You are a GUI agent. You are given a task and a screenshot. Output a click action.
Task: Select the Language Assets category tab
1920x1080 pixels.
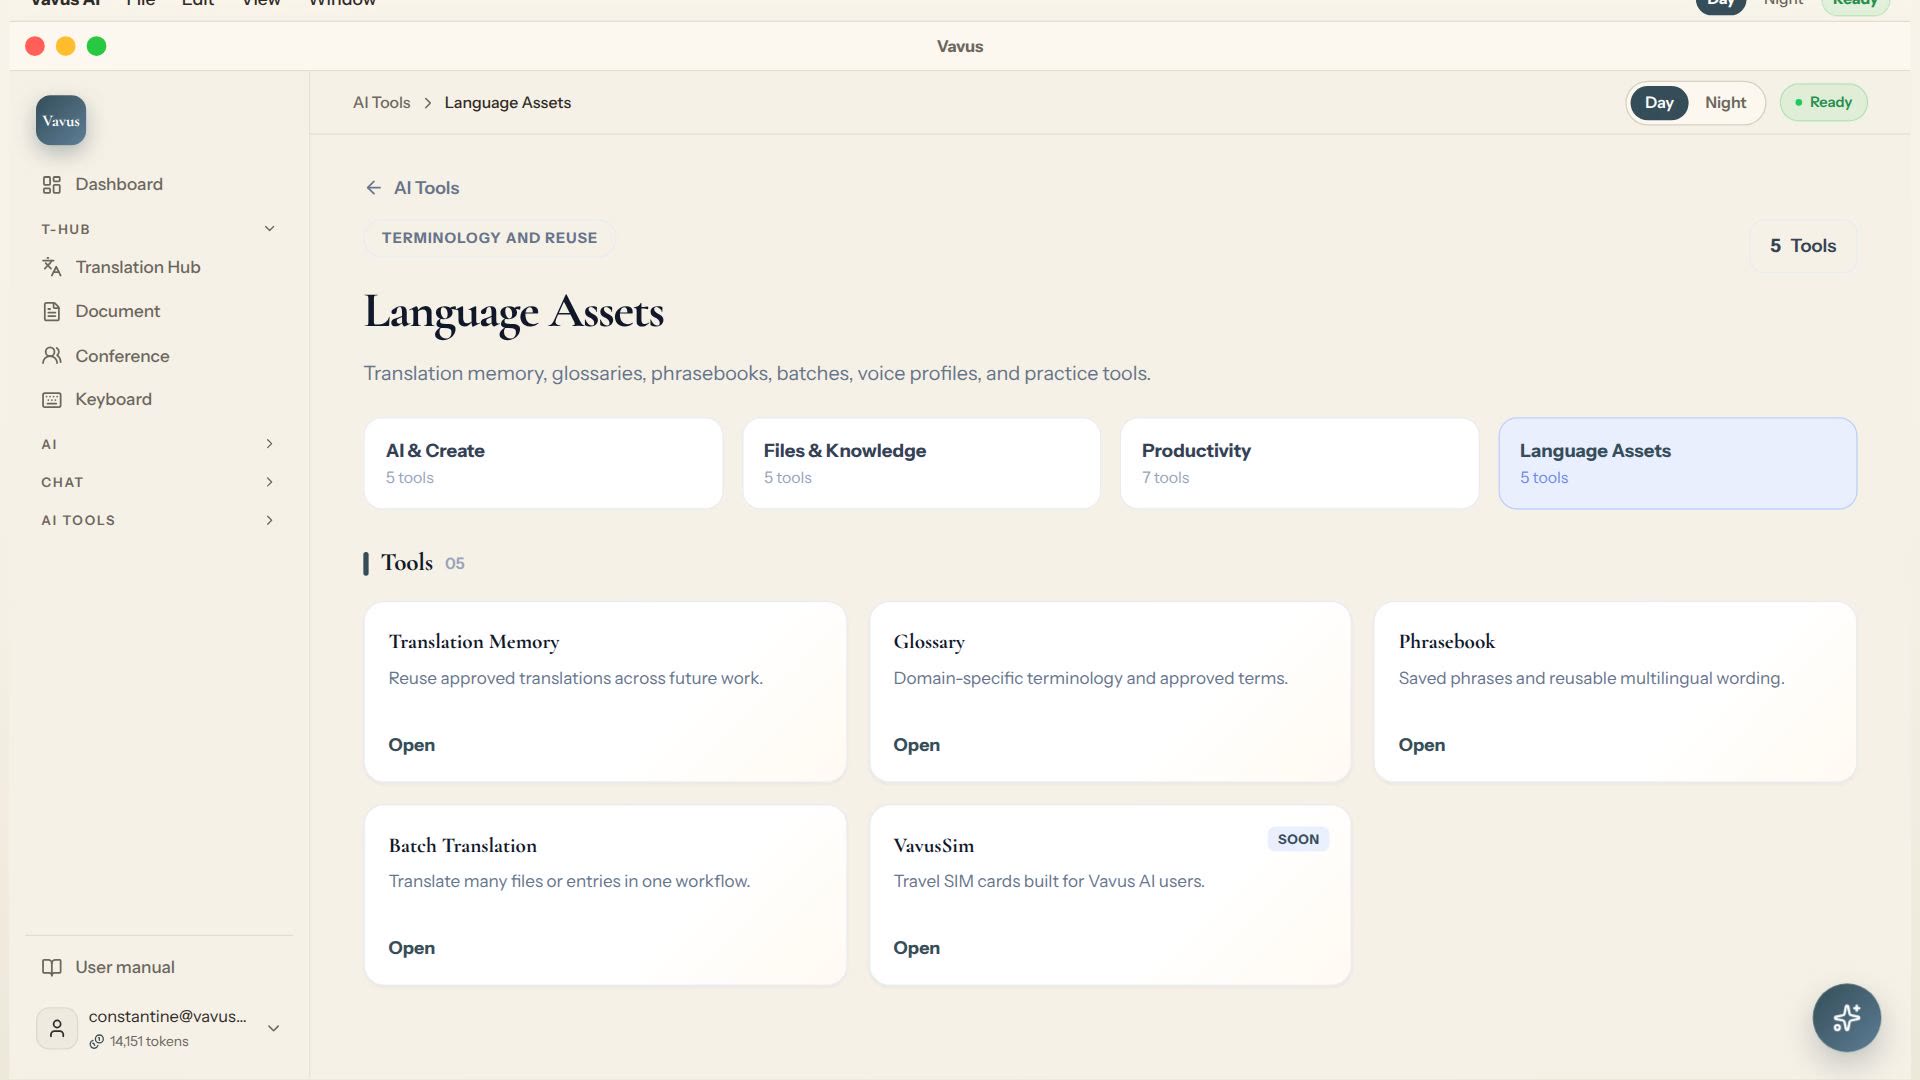1677,463
